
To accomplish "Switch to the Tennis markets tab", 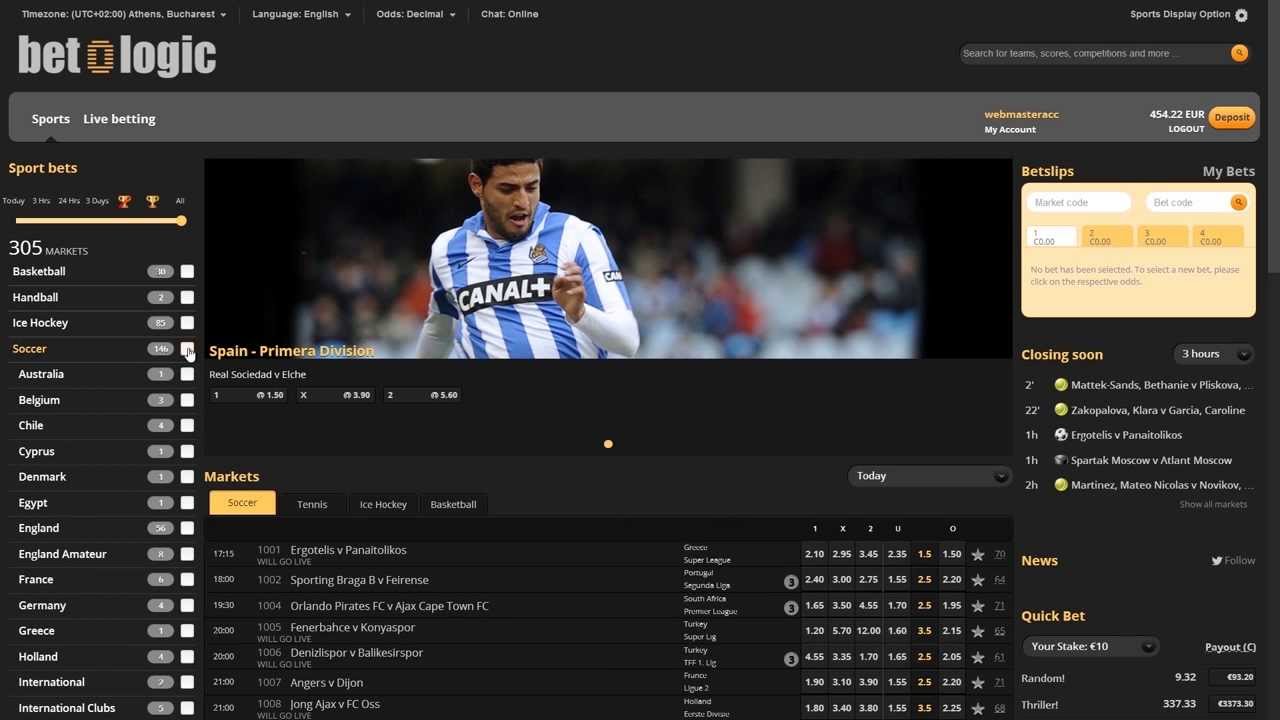I will (312, 504).
